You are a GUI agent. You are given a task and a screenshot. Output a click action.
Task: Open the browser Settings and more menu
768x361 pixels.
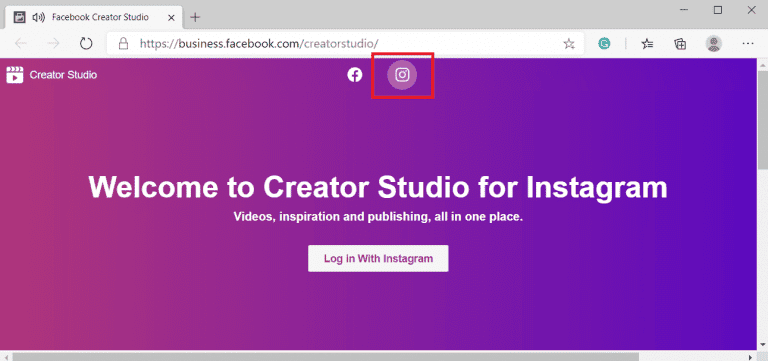click(x=747, y=44)
